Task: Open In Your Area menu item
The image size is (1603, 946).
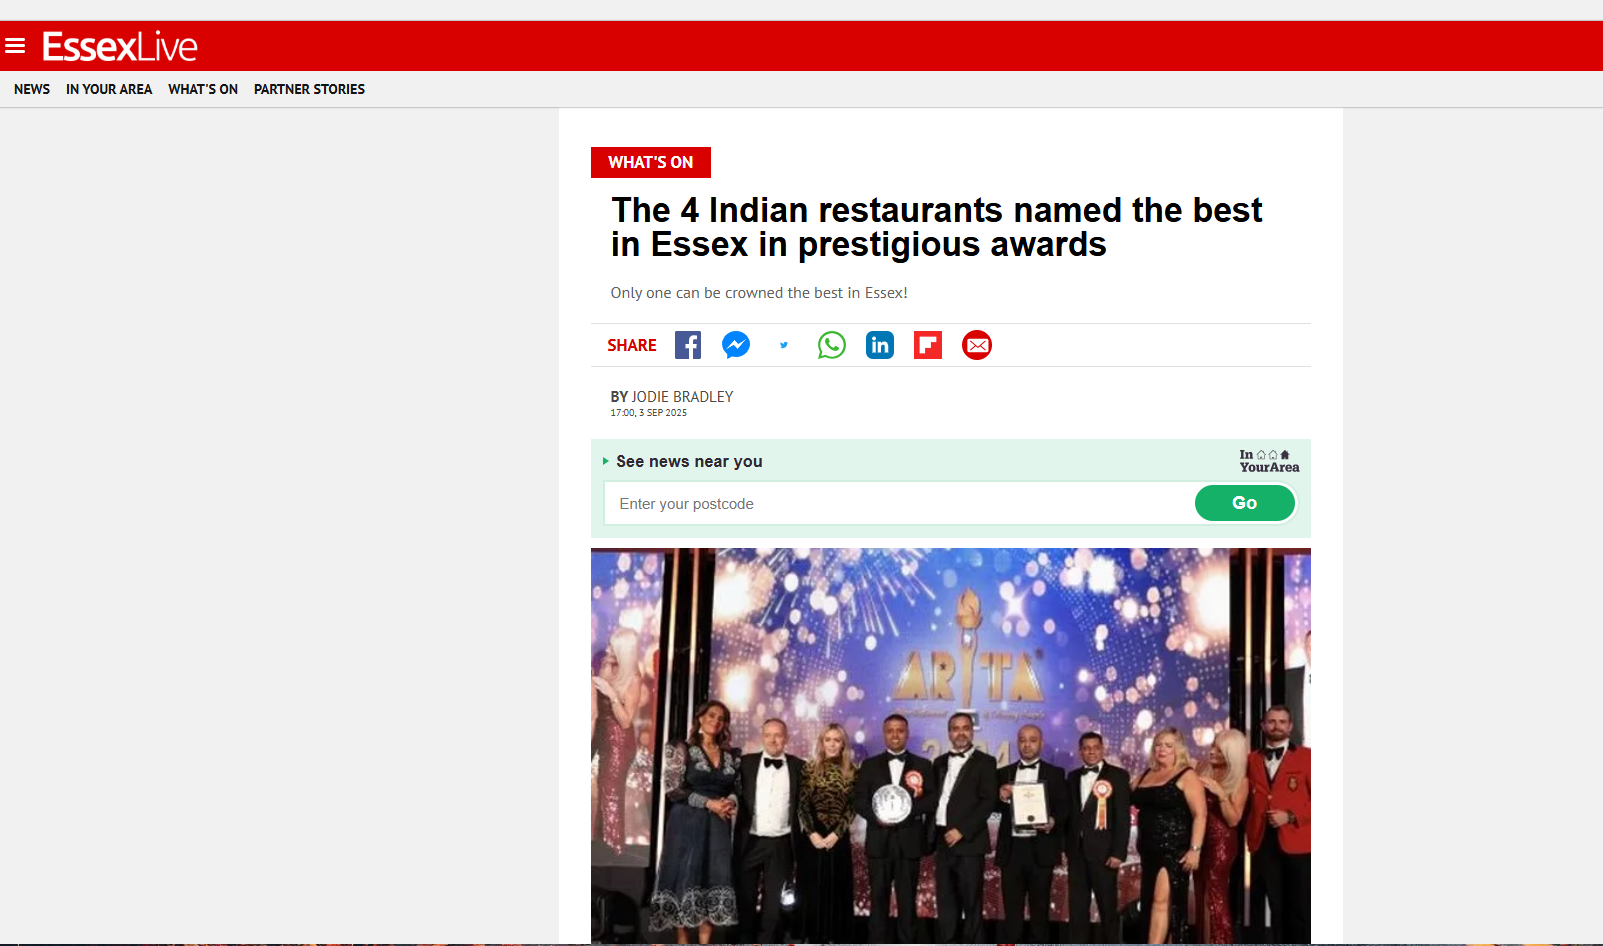Action: (109, 89)
